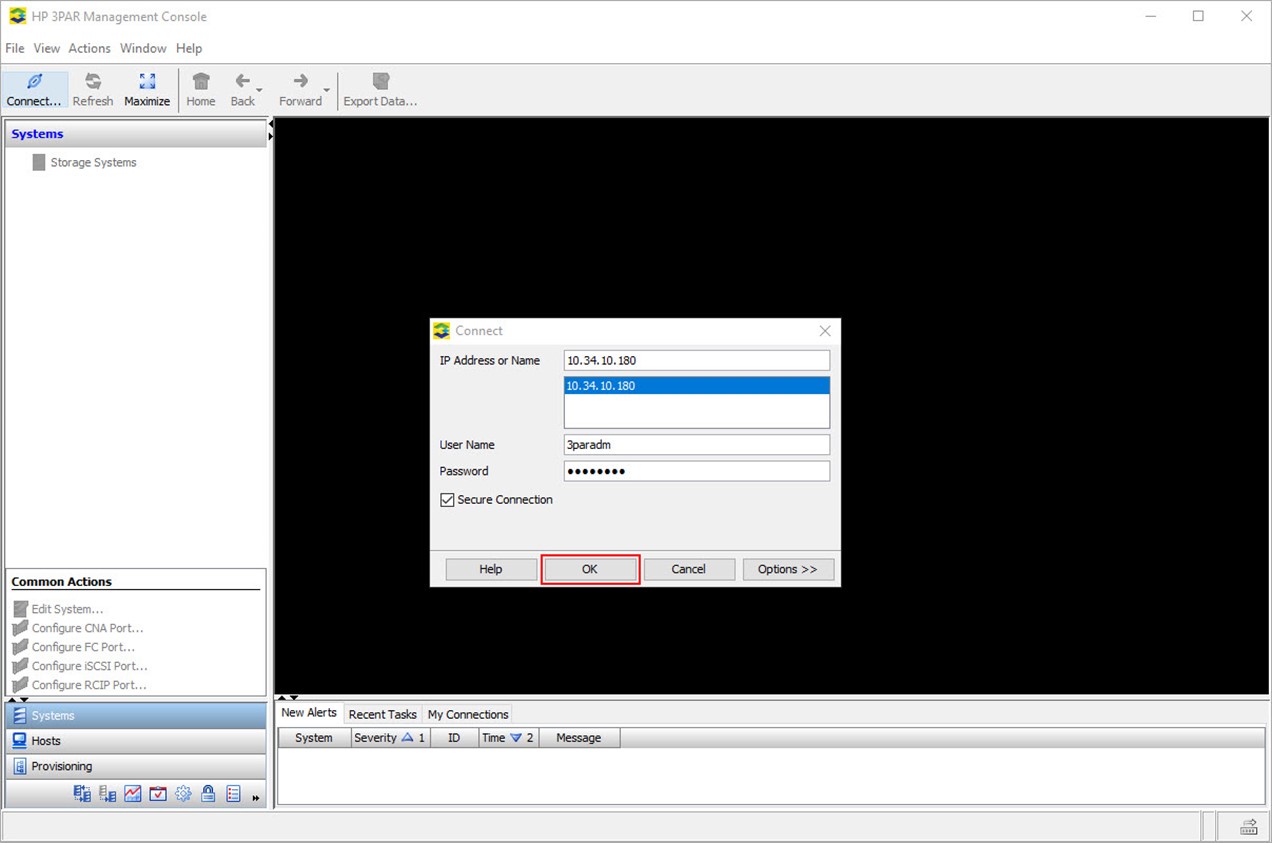This screenshot has width=1272, height=843.
Task: Select the Provisioning navigation bar
Action: (x=135, y=766)
